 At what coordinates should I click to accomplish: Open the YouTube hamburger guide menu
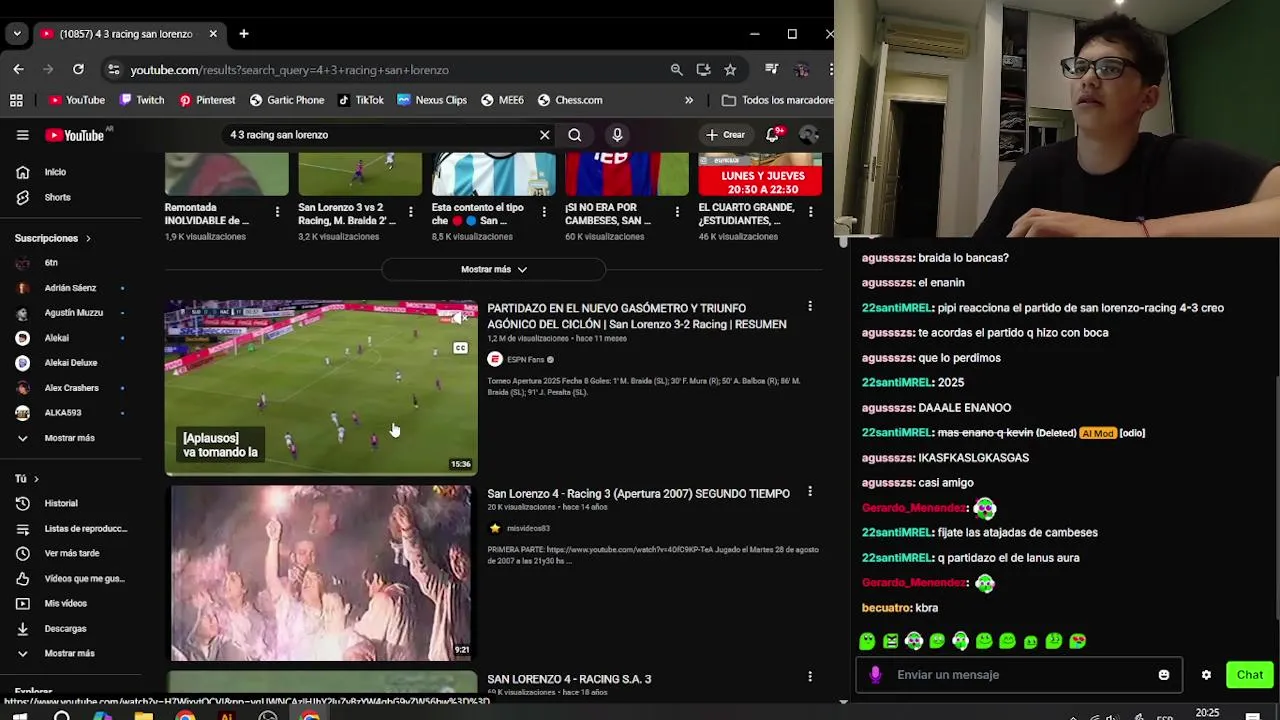point(22,135)
